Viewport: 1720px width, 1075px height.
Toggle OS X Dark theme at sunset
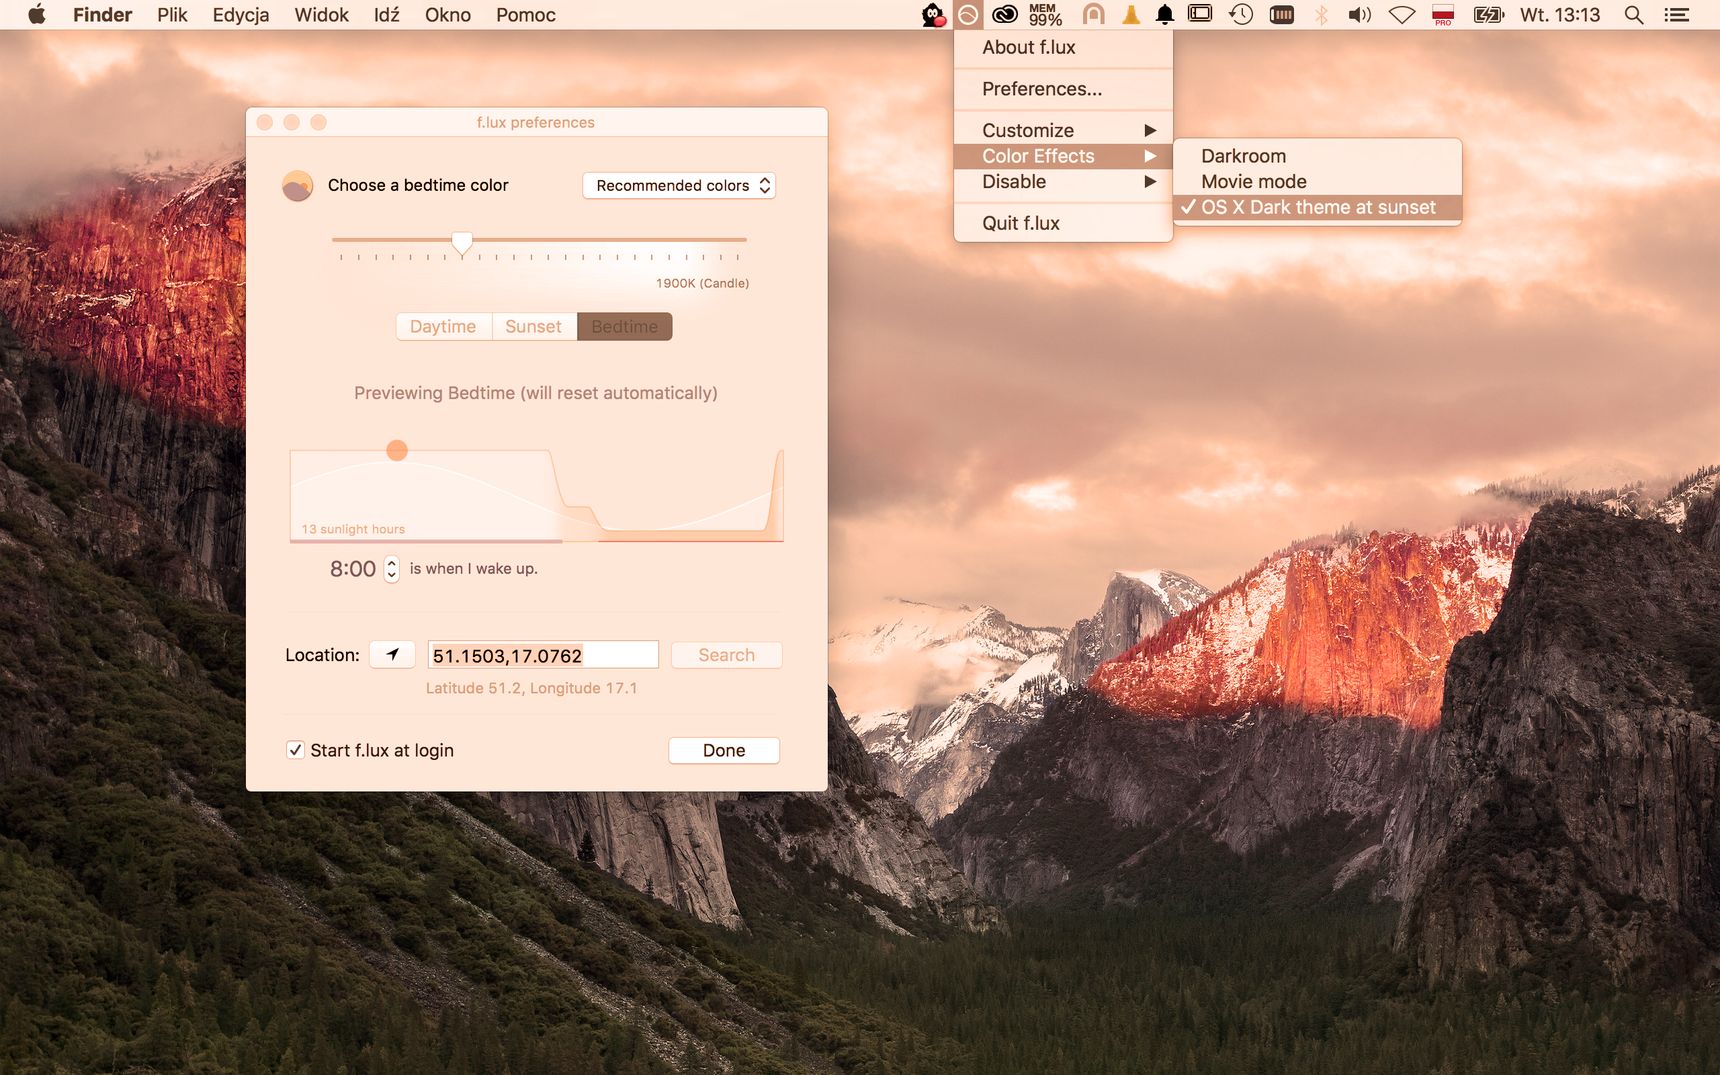[x=1317, y=207]
